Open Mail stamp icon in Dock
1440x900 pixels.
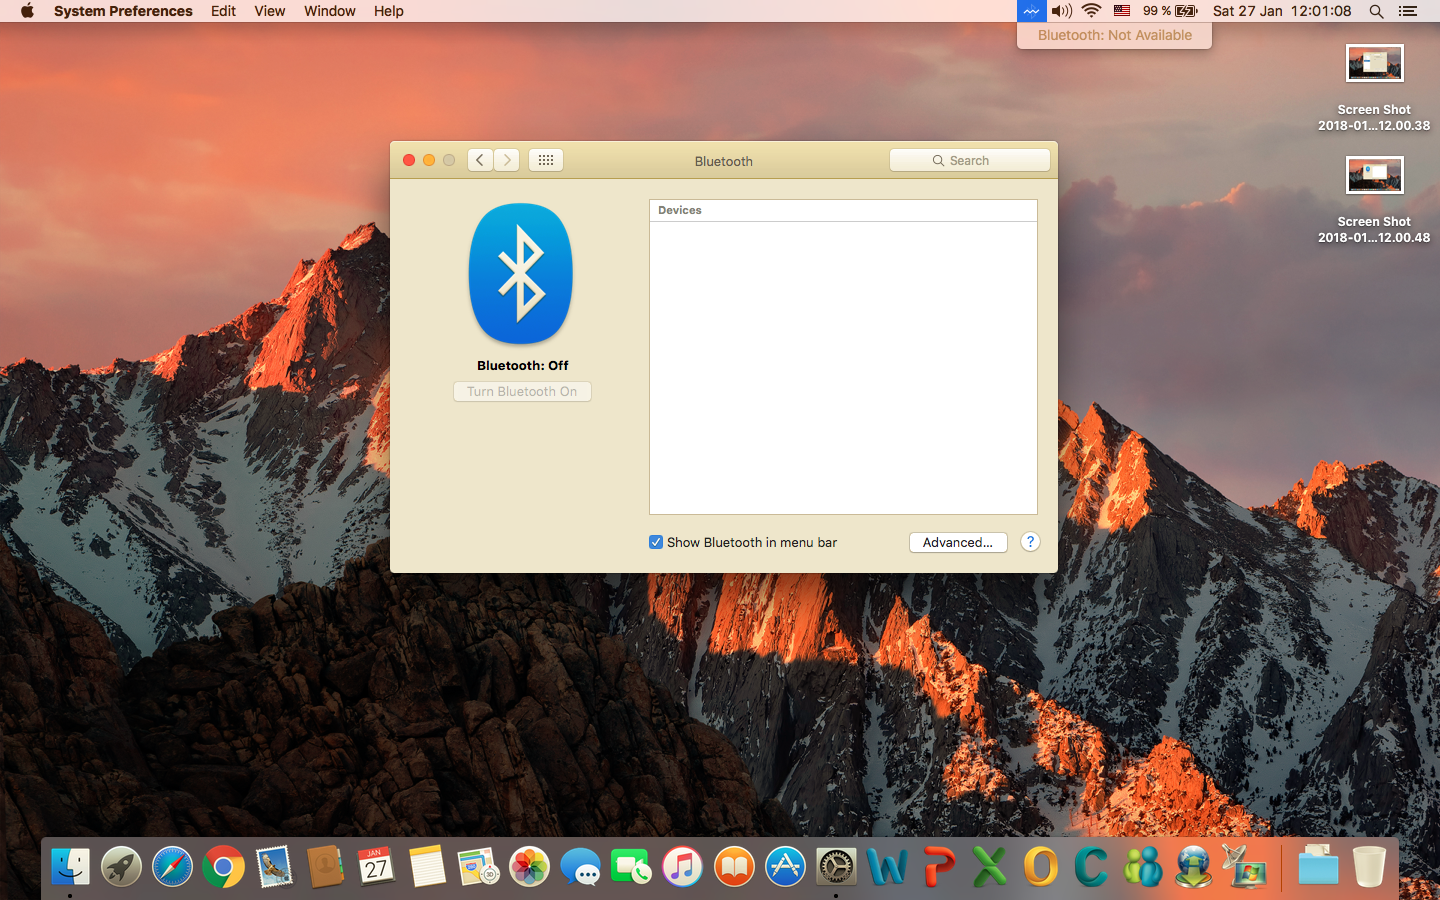click(x=274, y=866)
